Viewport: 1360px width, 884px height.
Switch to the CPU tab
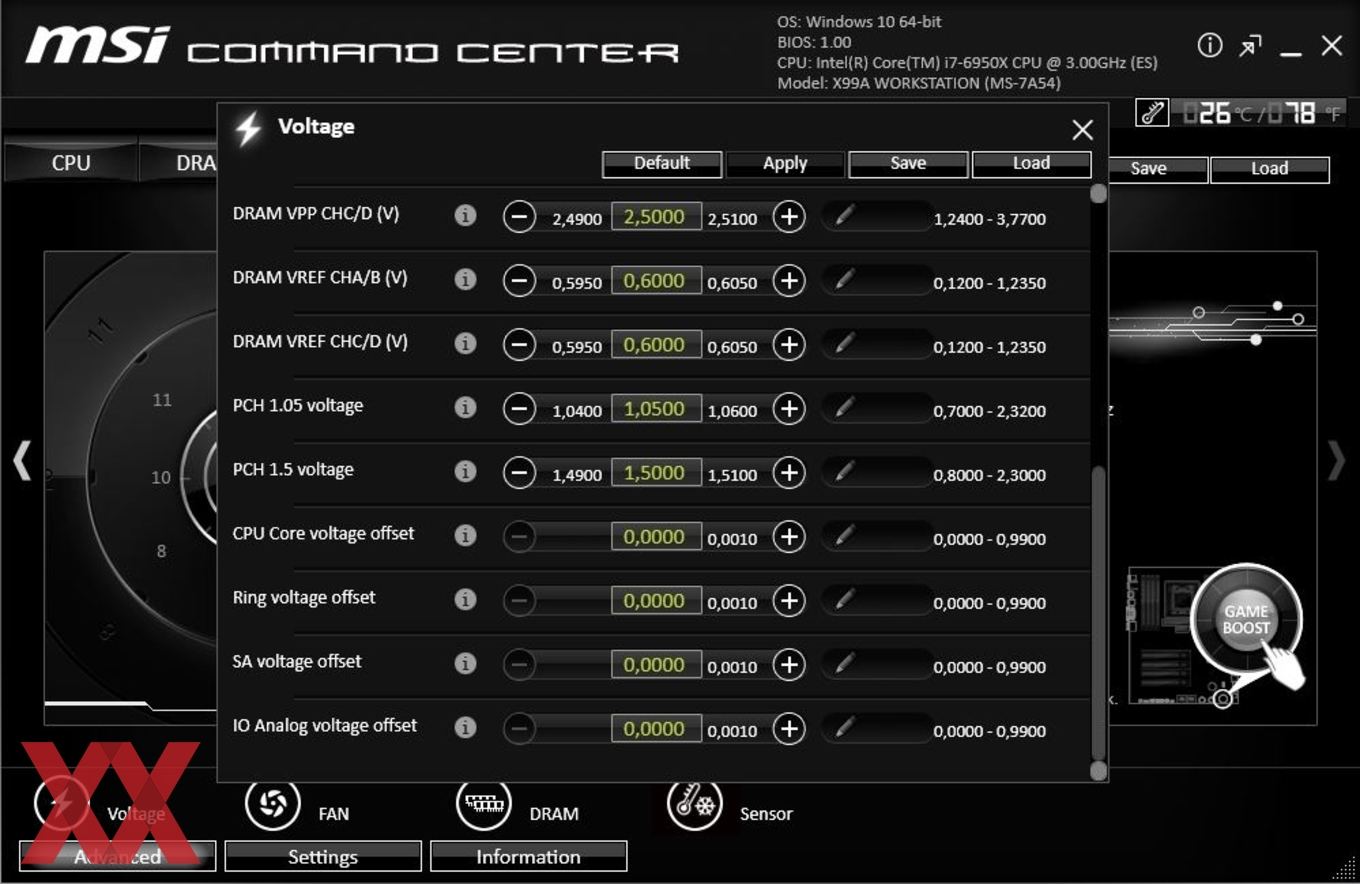(x=70, y=163)
